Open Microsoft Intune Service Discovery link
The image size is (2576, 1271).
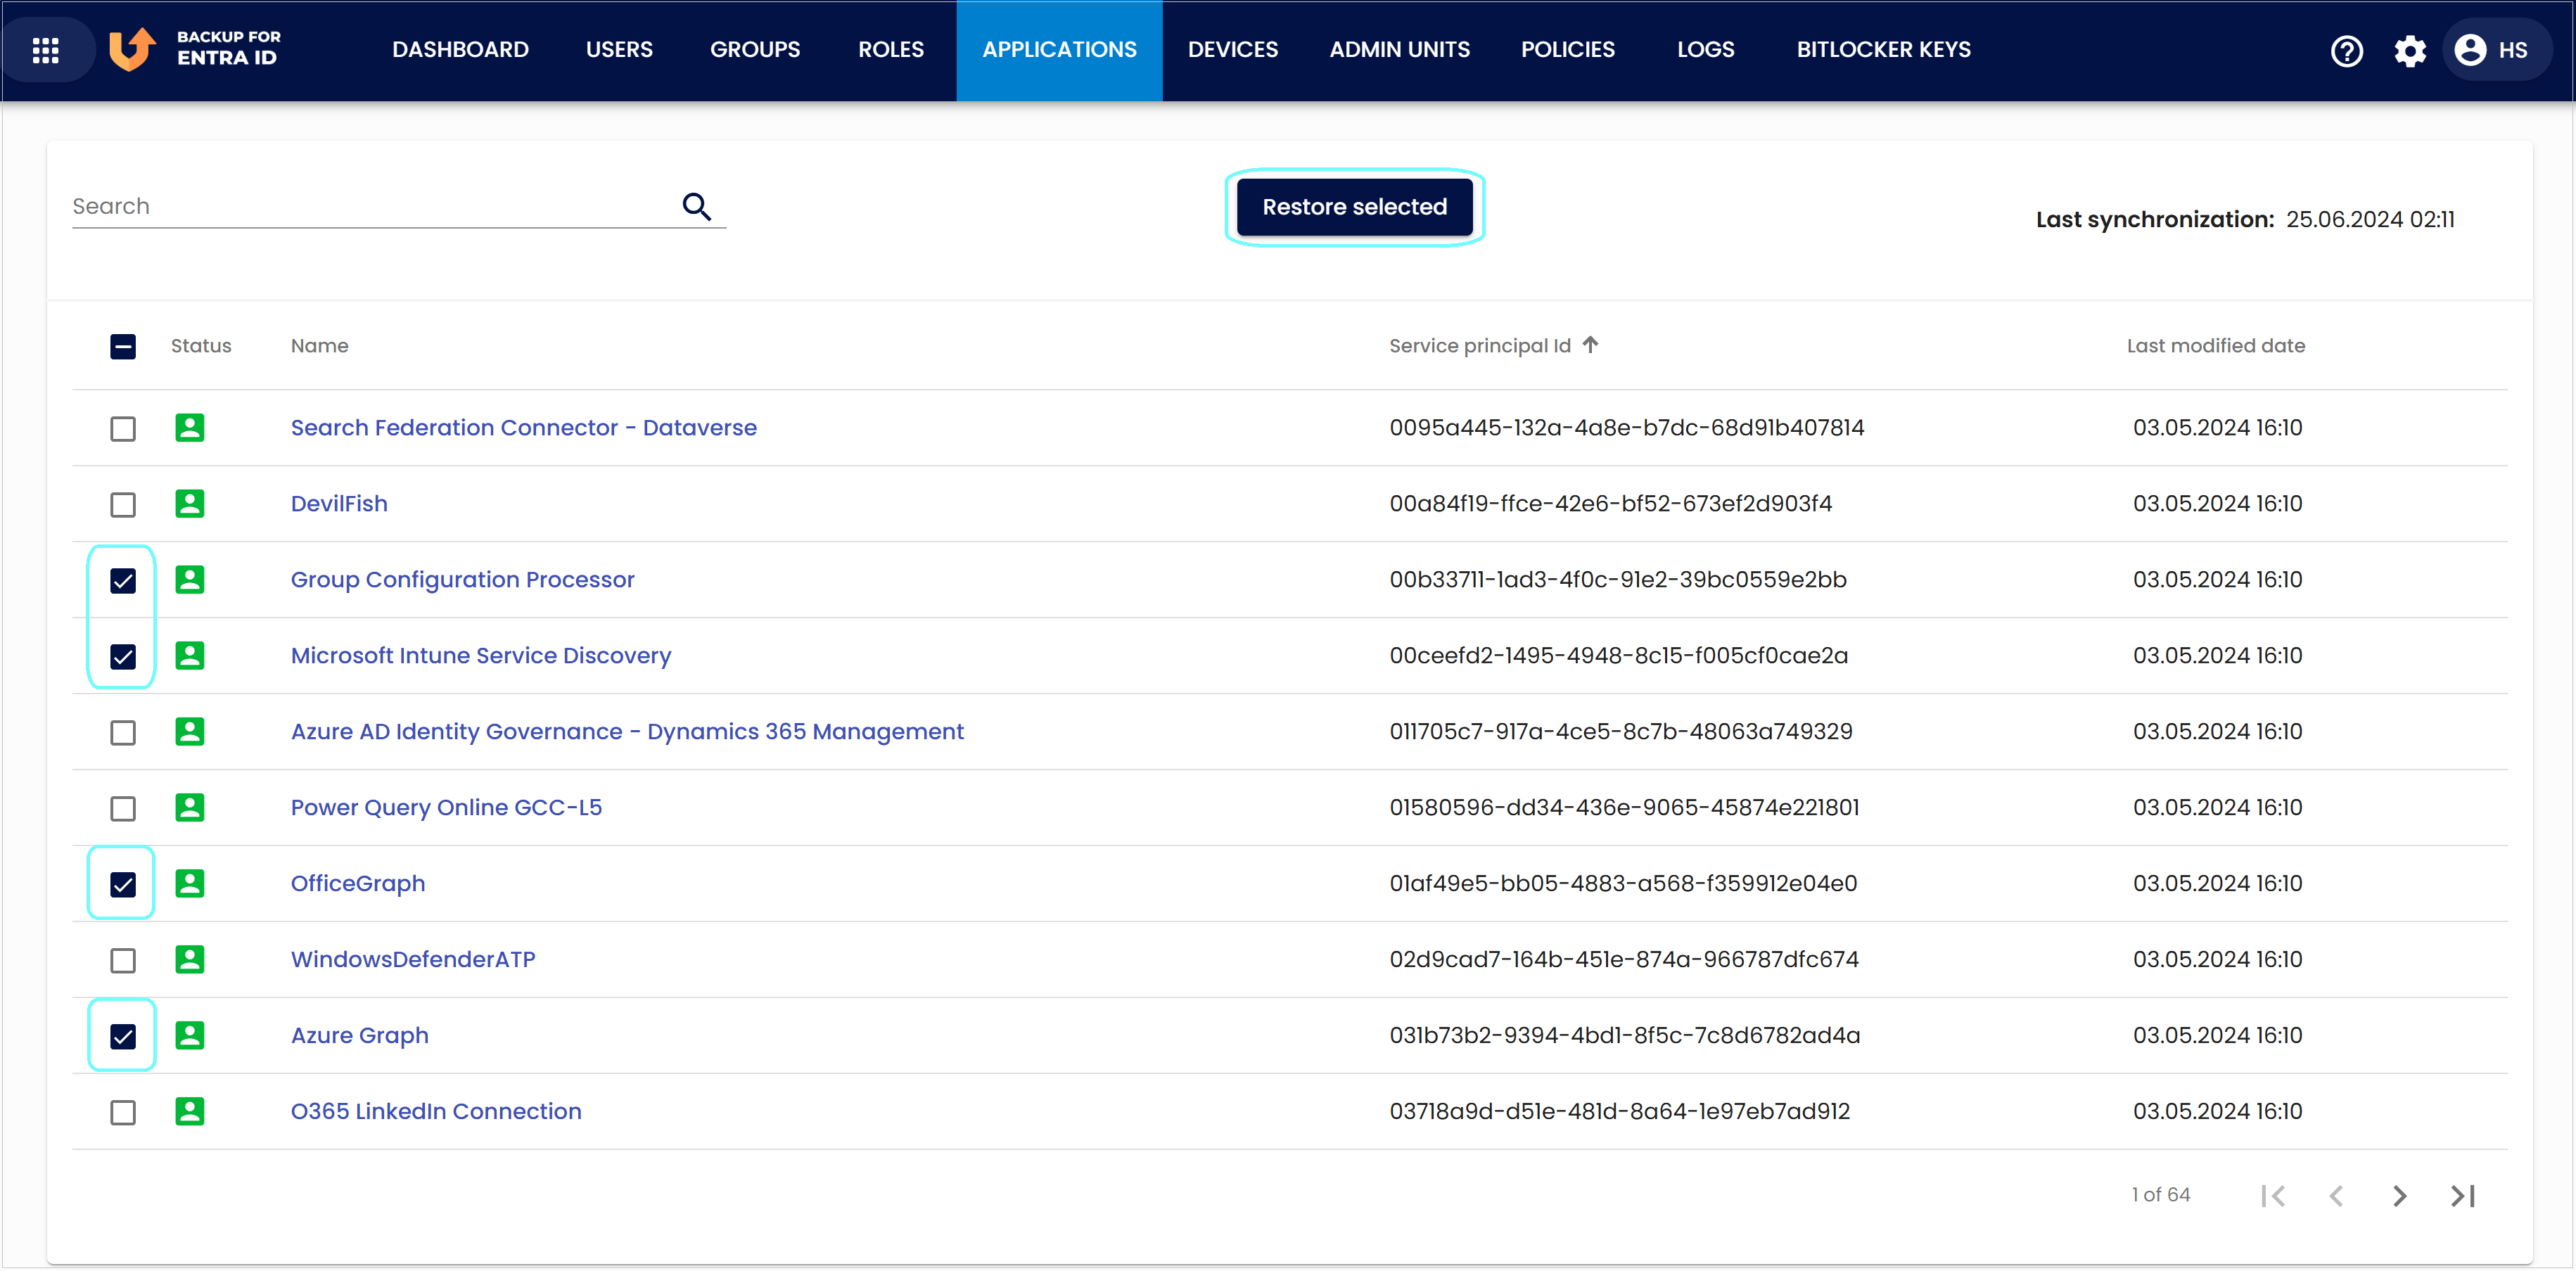pyautogui.click(x=481, y=656)
